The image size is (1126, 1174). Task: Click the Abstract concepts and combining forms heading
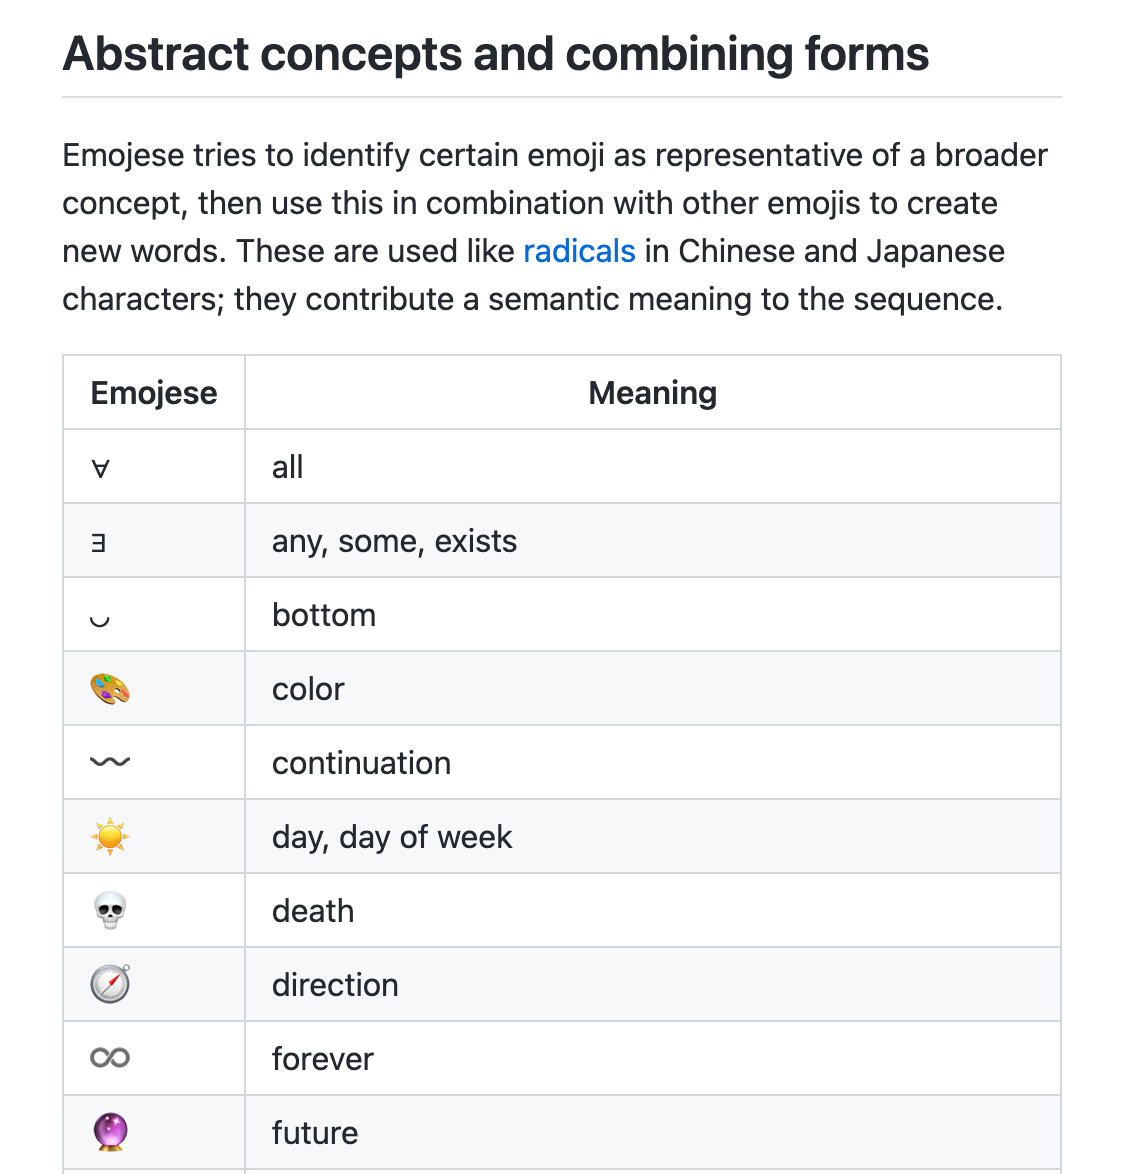(x=496, y=54)
